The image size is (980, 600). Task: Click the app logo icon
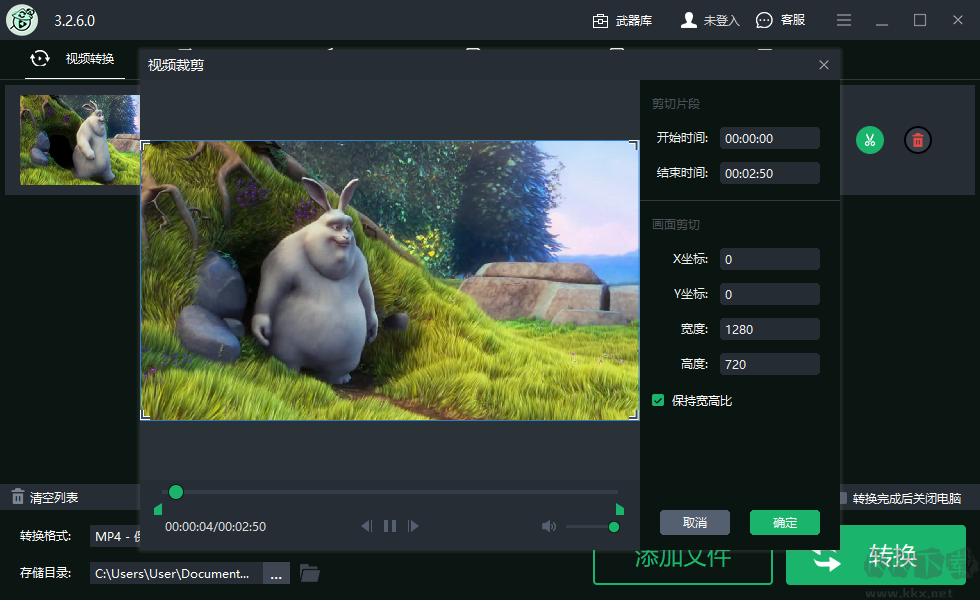(22, 20)
